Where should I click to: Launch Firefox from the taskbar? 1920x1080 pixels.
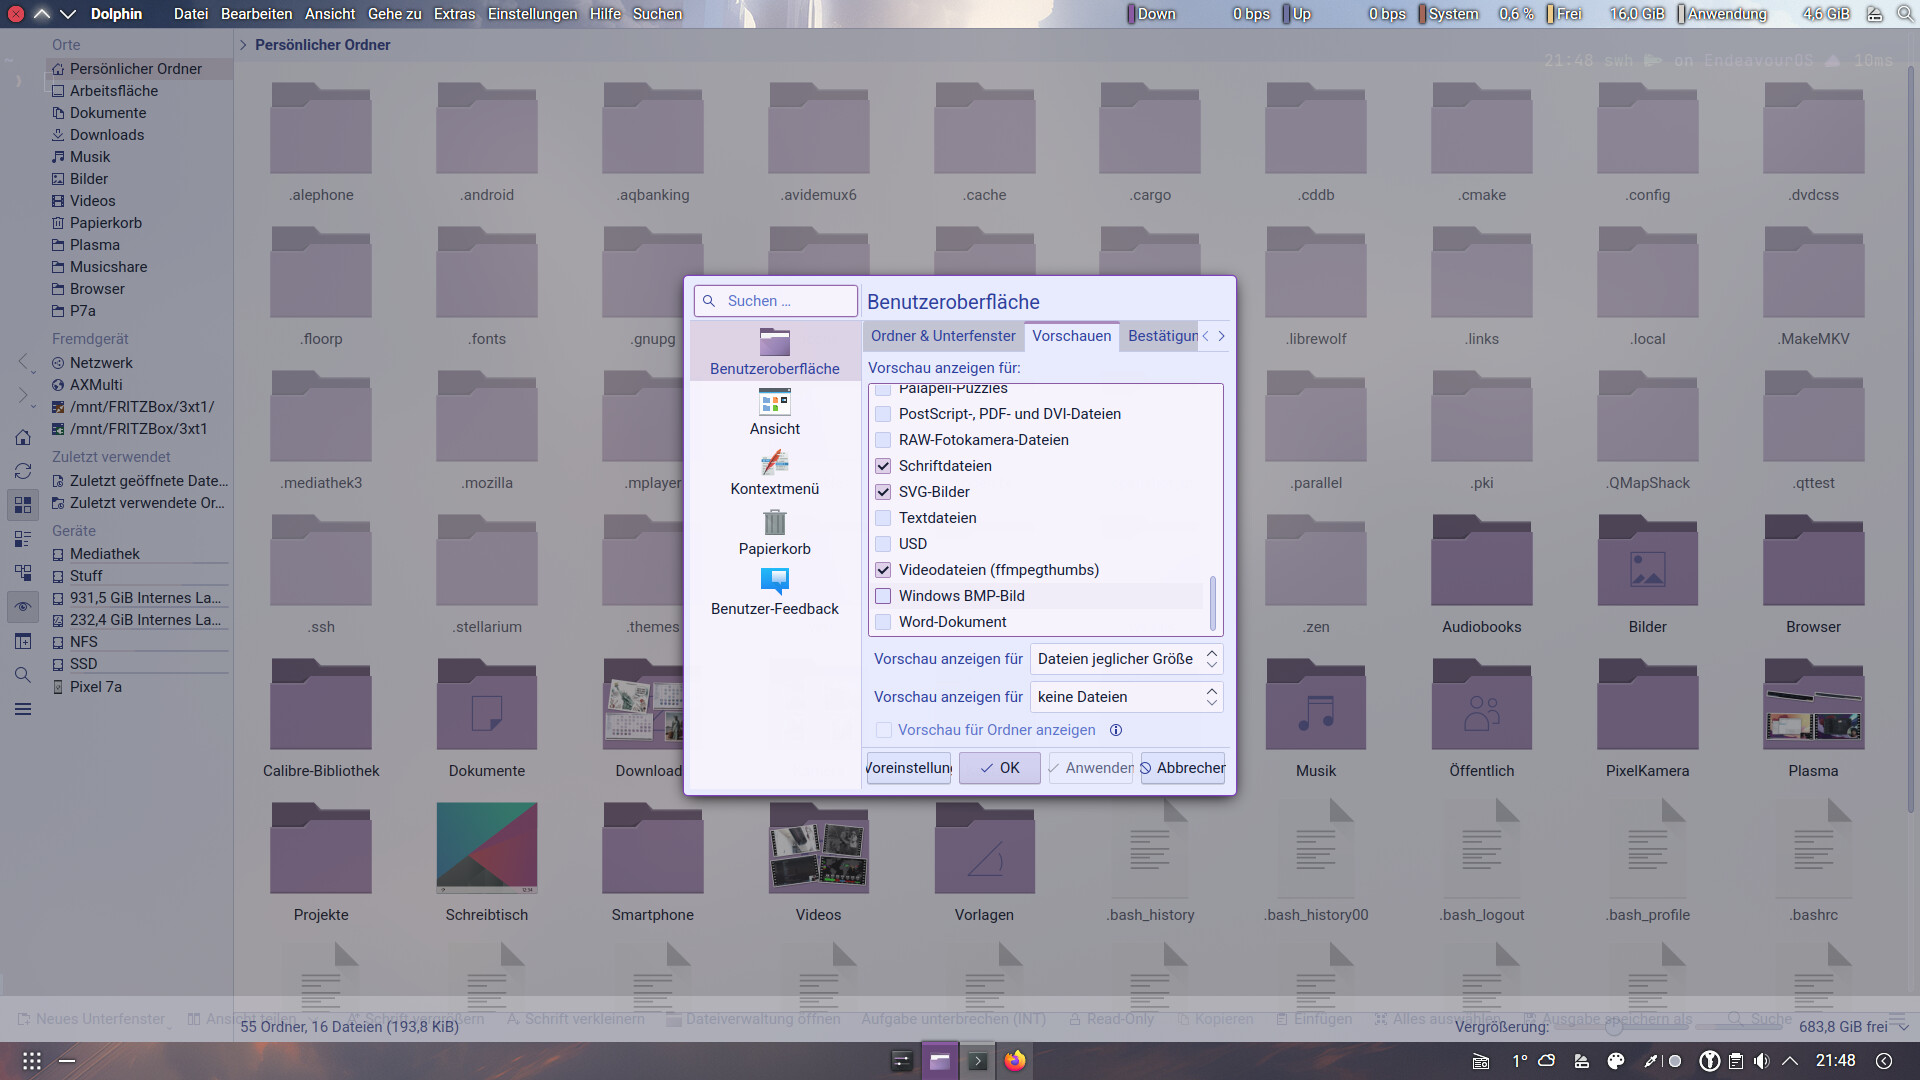(x=1015, y=1061)
